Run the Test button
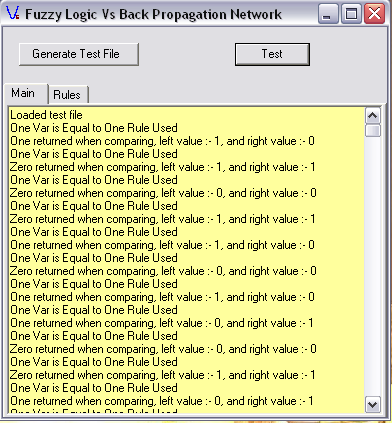Screen dimensions: 392x423 [272, 54]
